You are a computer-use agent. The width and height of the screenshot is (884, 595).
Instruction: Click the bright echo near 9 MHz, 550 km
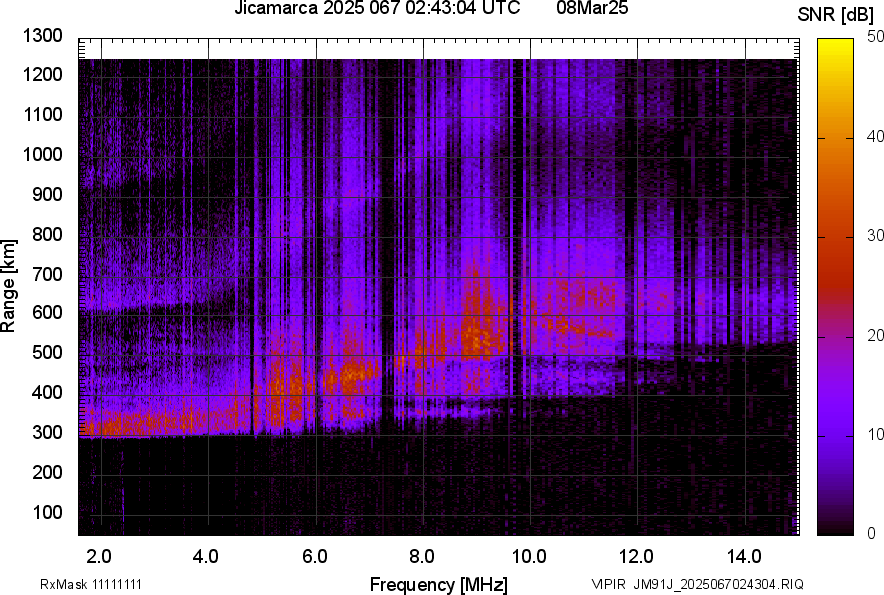pyautogui.click(x=479, y=336)
